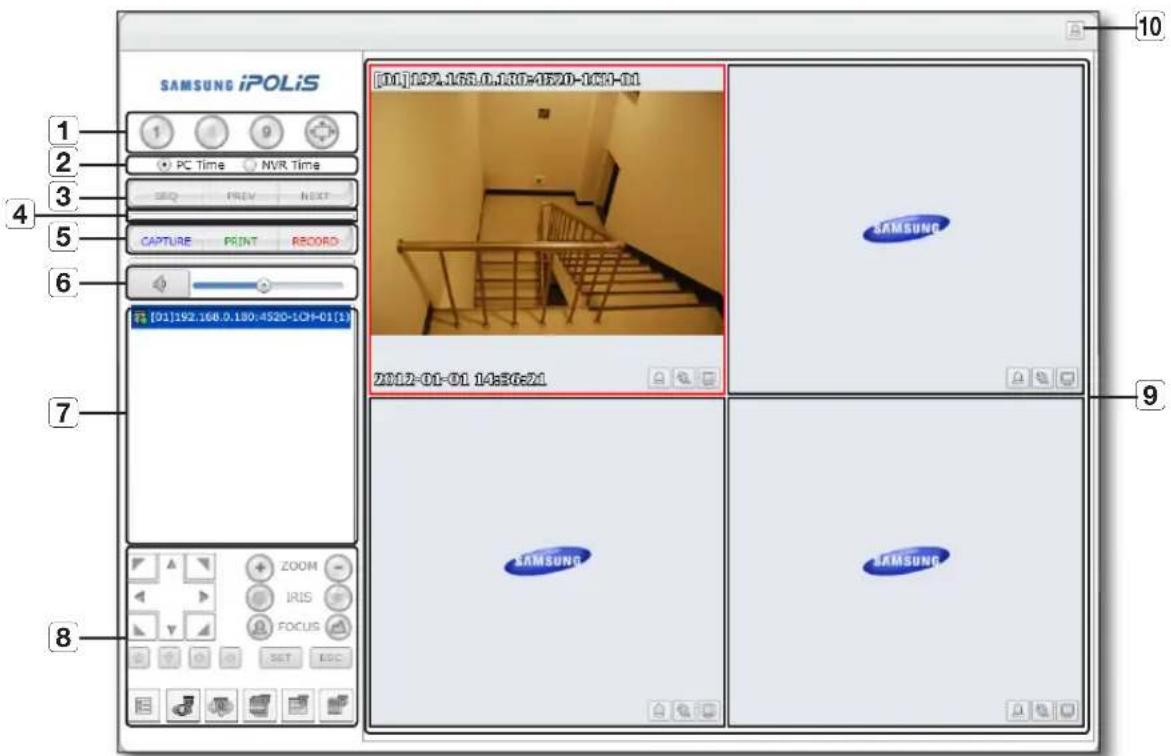Select the [01]192.168.0.180:4520-1CH-01 list entry

click(240, 317)
